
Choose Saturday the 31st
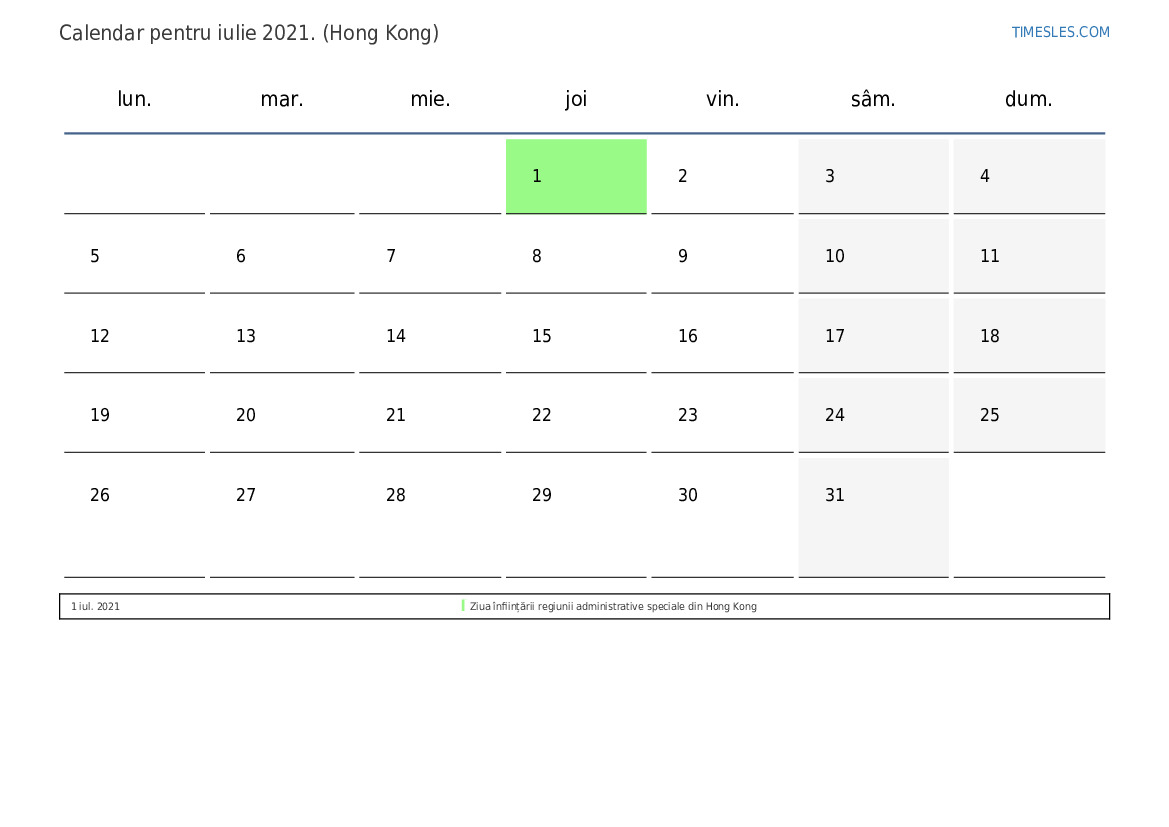(873, 517)
